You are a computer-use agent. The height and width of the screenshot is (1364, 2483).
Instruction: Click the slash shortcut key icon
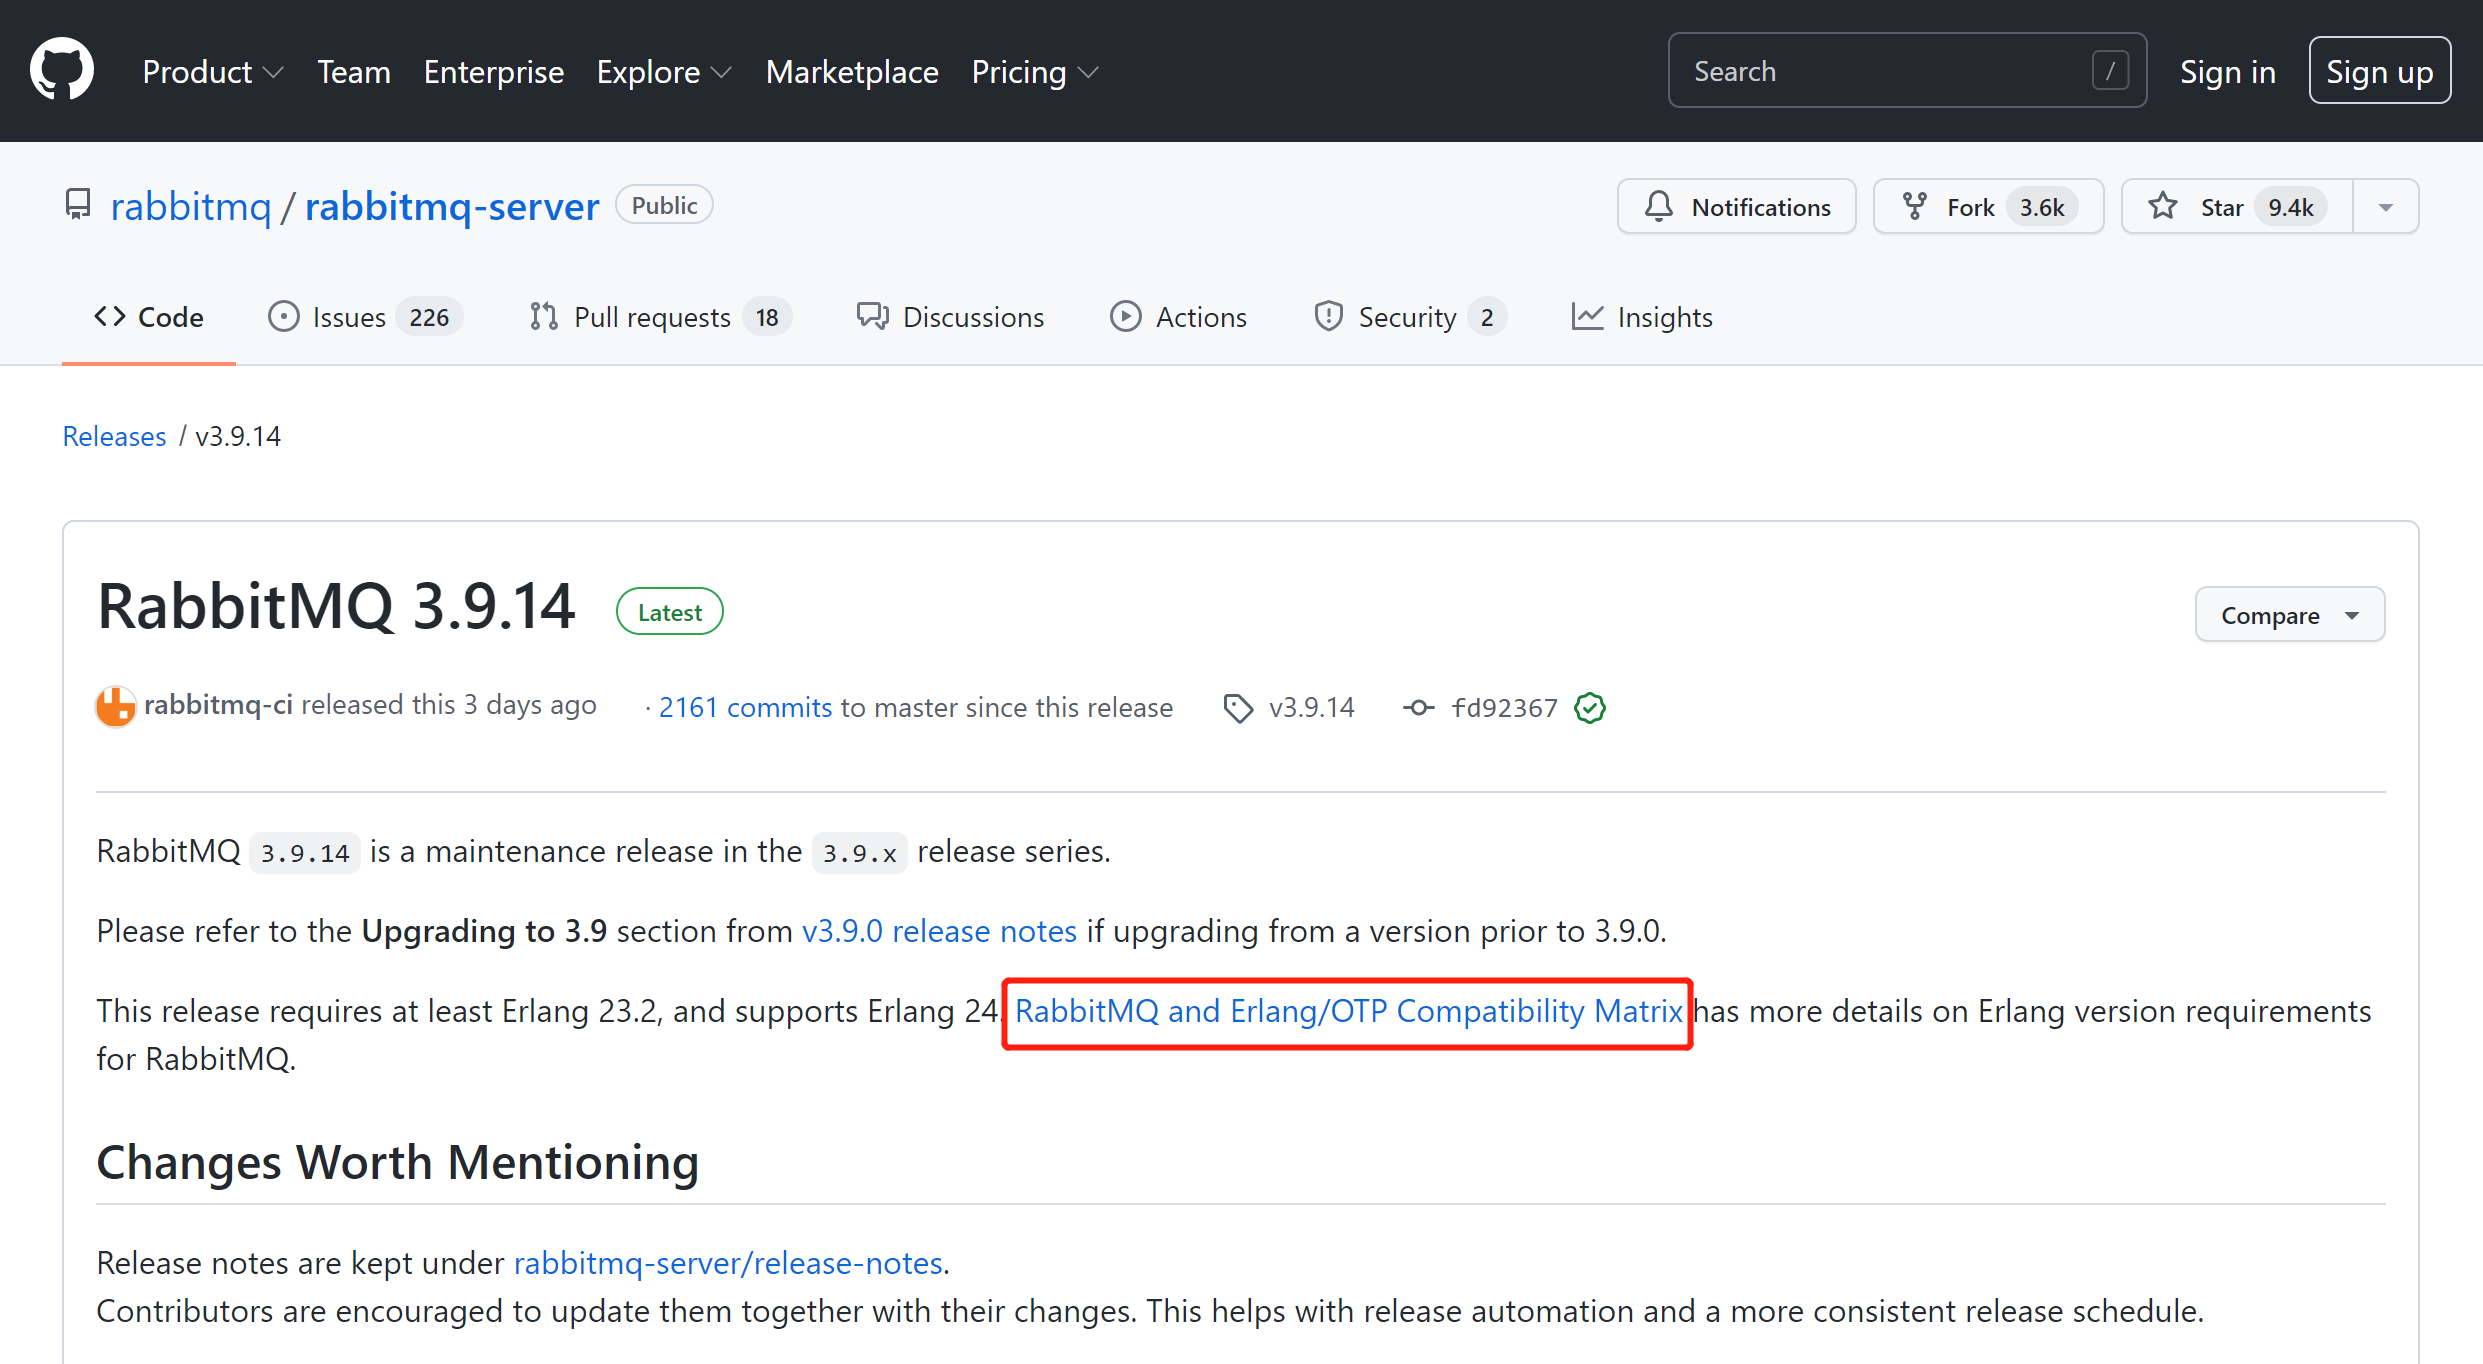click(2110, 71)
